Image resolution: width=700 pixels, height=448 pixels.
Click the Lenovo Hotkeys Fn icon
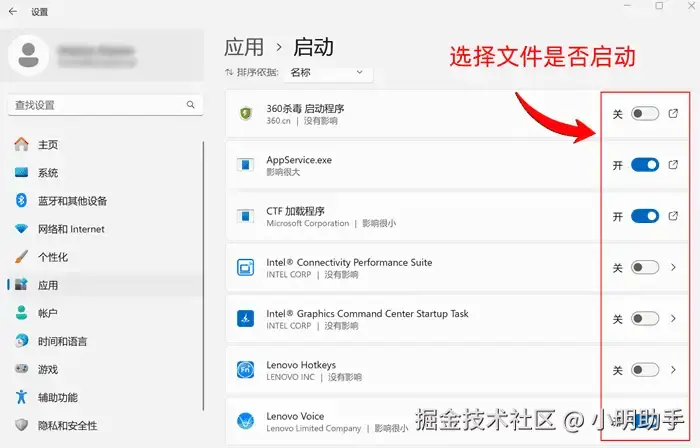pos(246,370)
